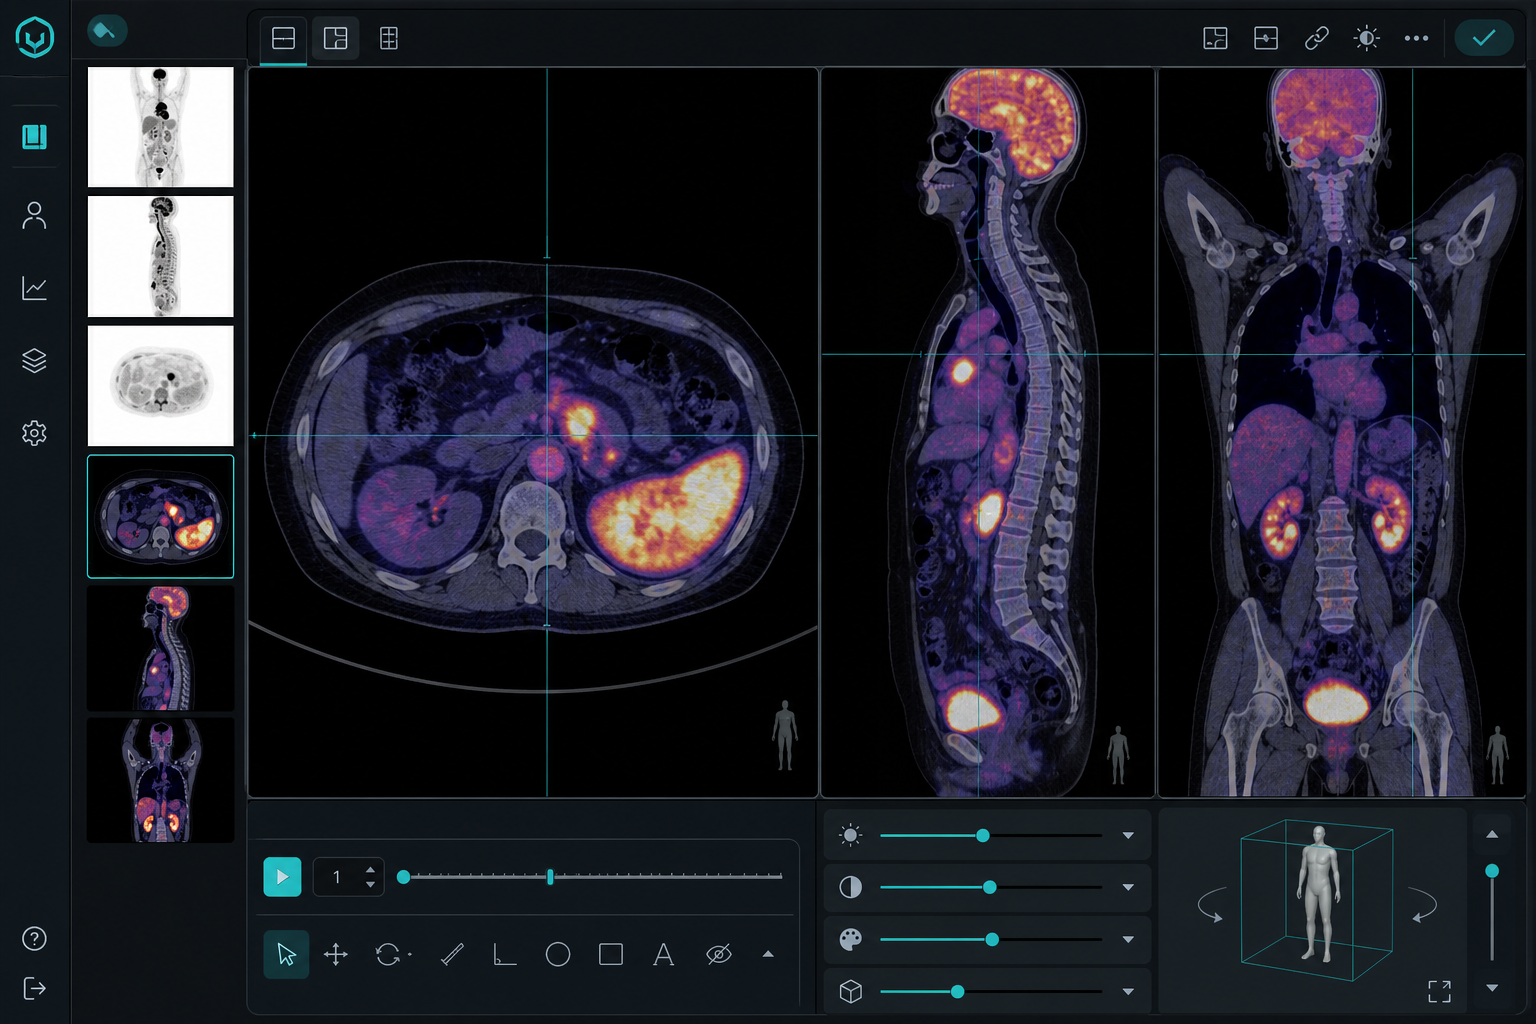Select the fused coronal PET-CT thumbnail
The height and width of the screenshot is (1024, 1536).
point(161,780)
